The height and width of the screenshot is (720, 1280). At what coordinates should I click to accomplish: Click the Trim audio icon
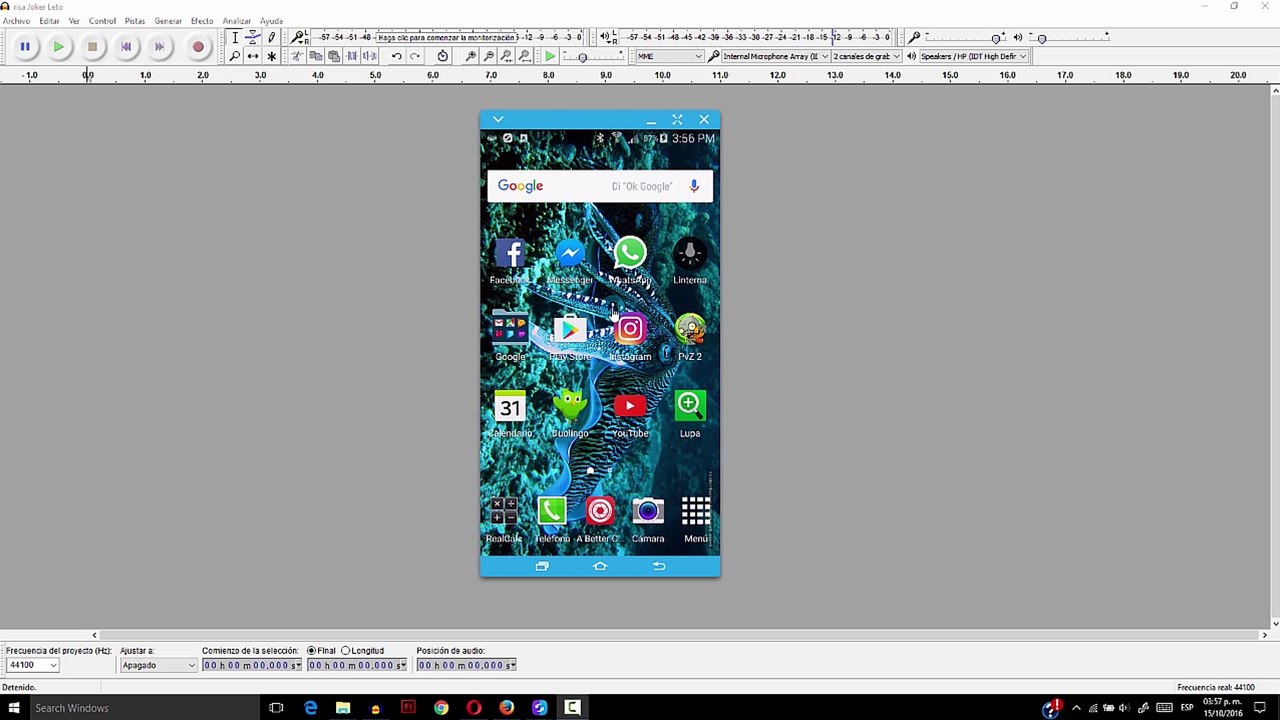pyautogui.click(x=351, y=56)
